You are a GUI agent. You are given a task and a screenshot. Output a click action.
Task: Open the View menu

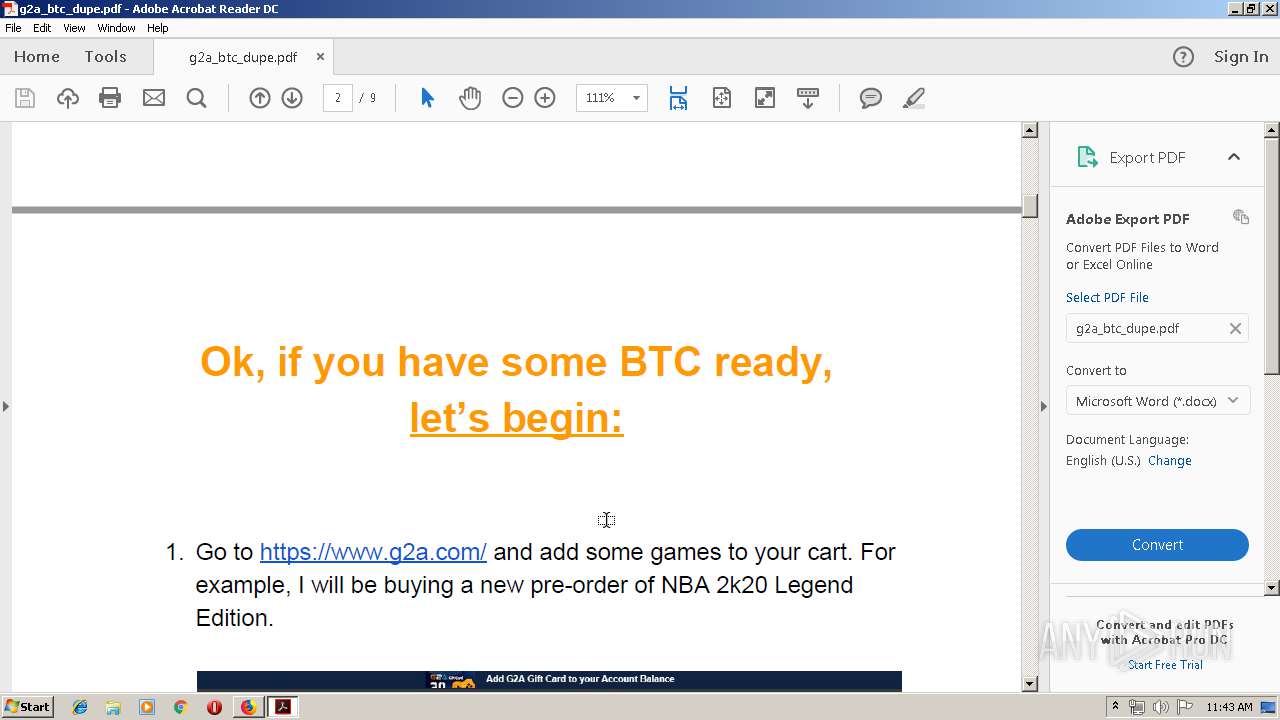point(74,28)
